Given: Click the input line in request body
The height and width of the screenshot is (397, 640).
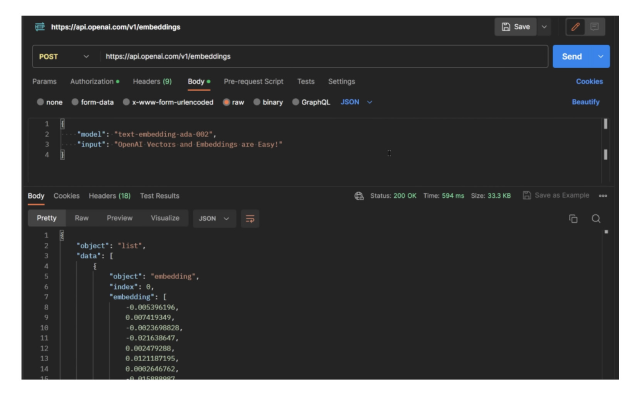Looking at the screenshot, I should click(180, 144).
